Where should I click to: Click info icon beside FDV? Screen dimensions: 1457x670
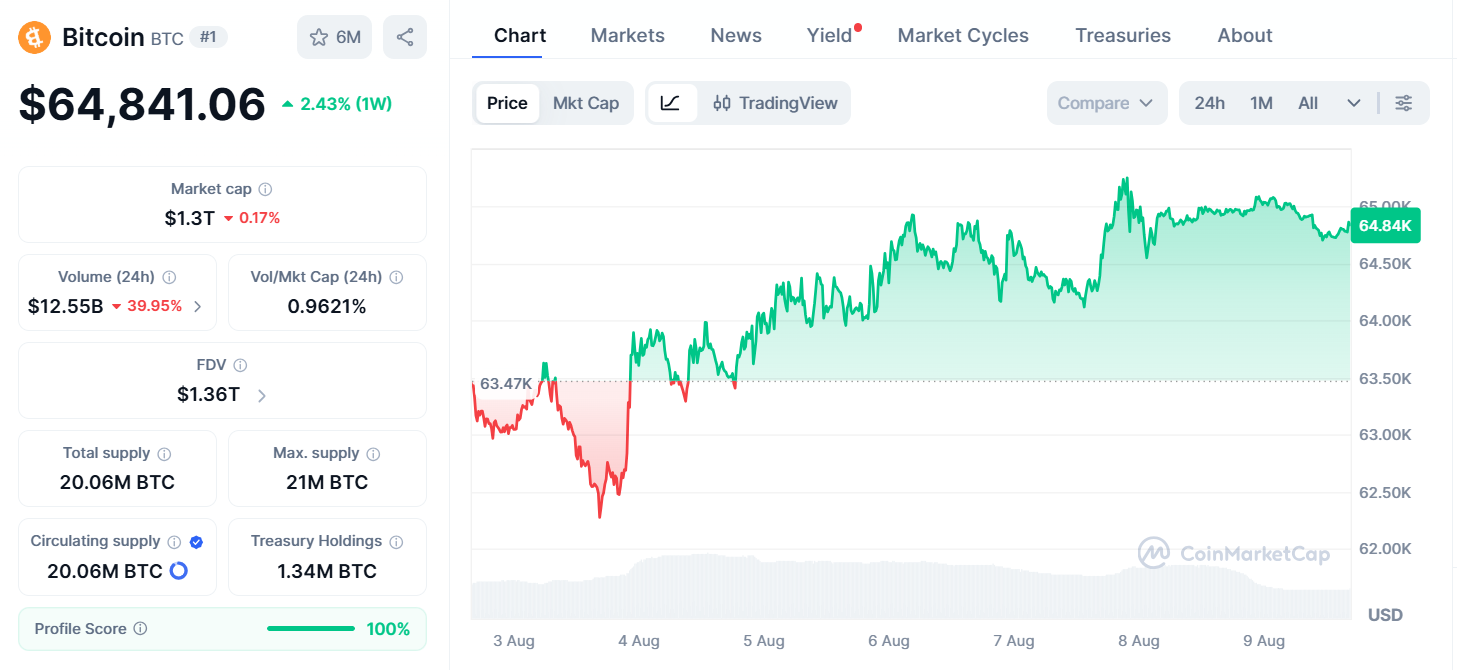(x=240, y=365)
